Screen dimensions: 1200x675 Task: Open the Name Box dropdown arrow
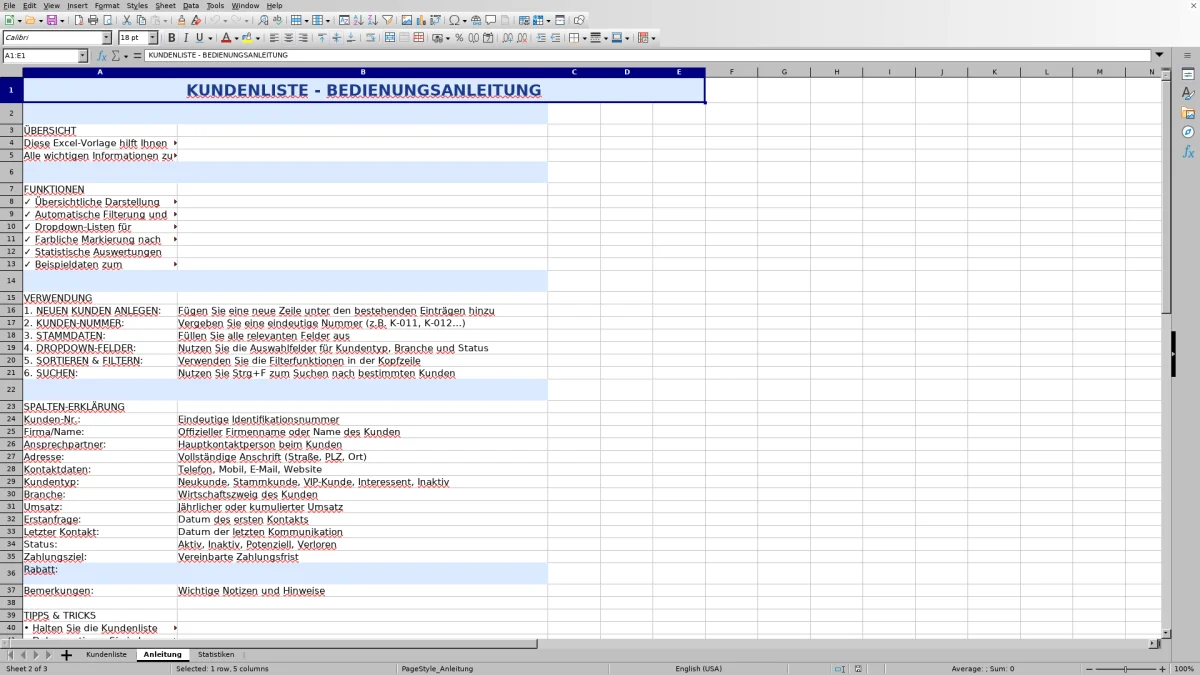coord(83,56)
